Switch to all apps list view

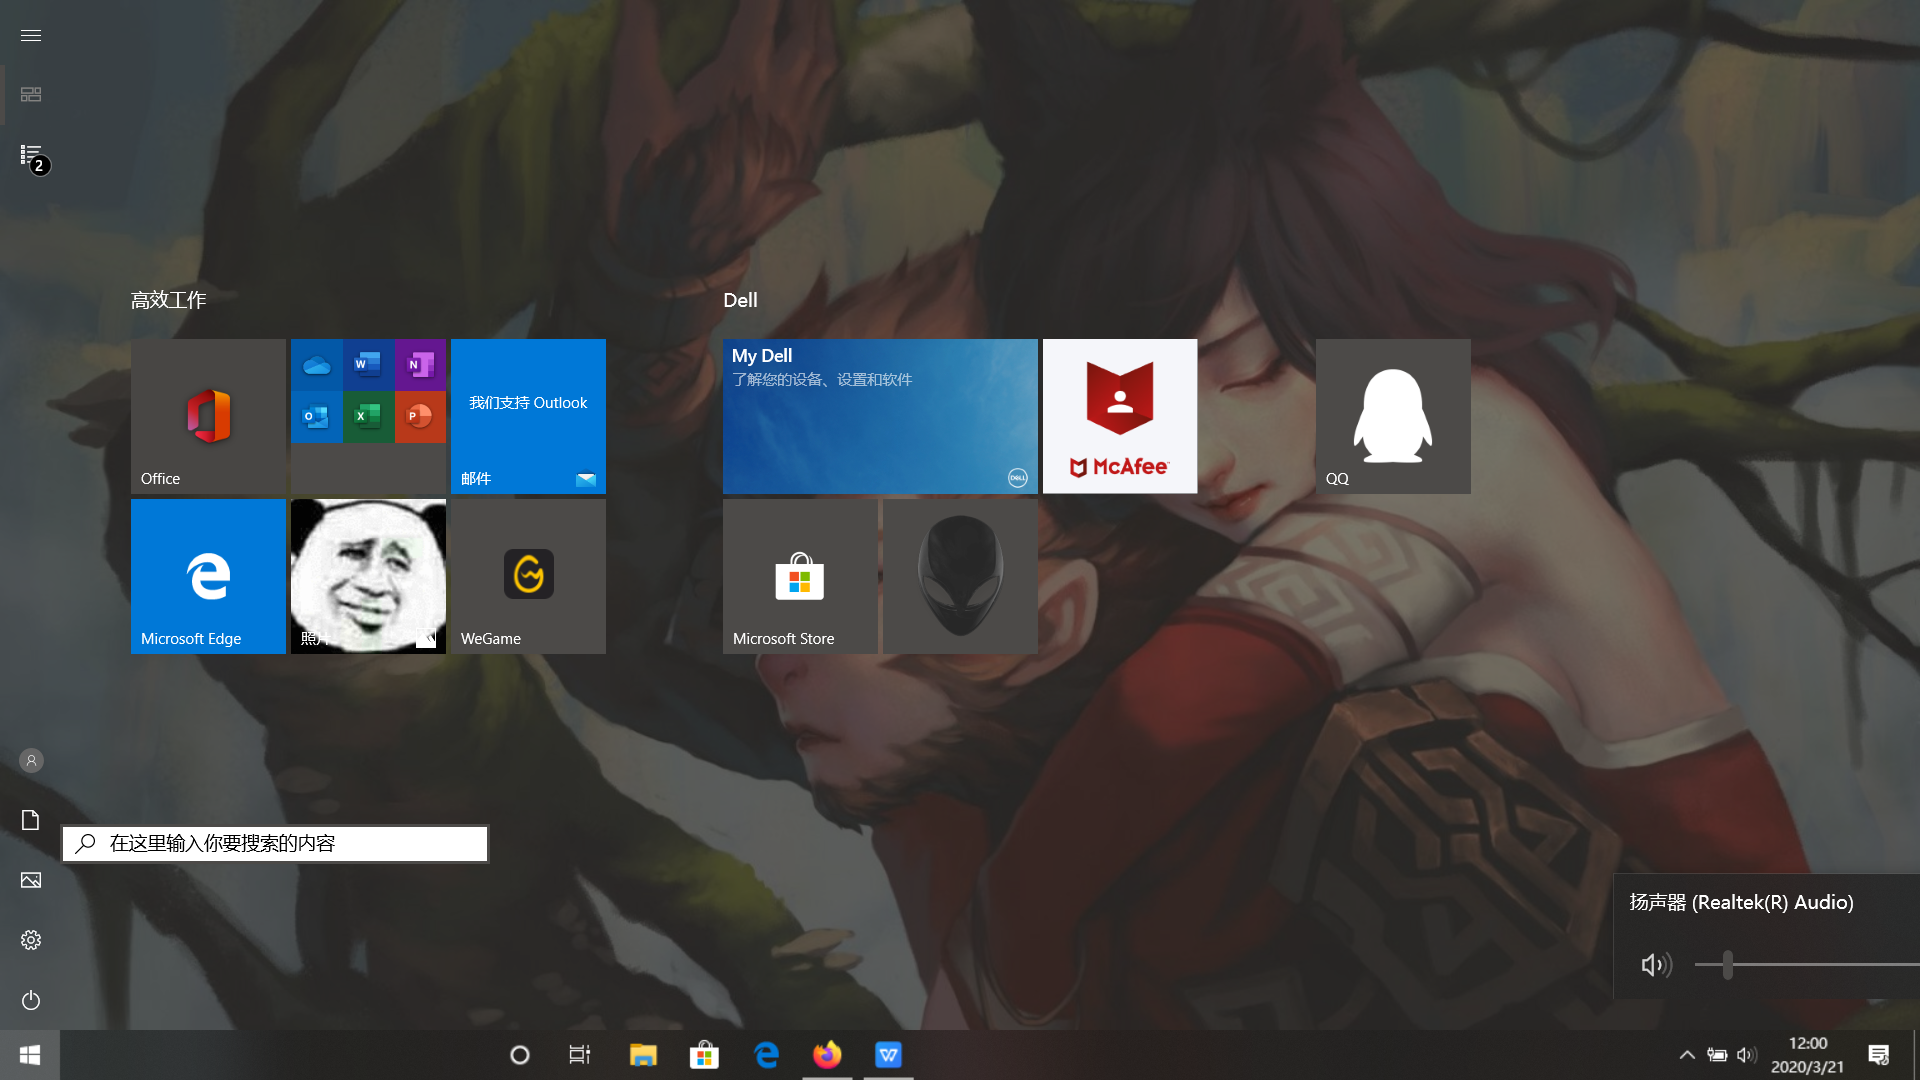tap(31, 155)
